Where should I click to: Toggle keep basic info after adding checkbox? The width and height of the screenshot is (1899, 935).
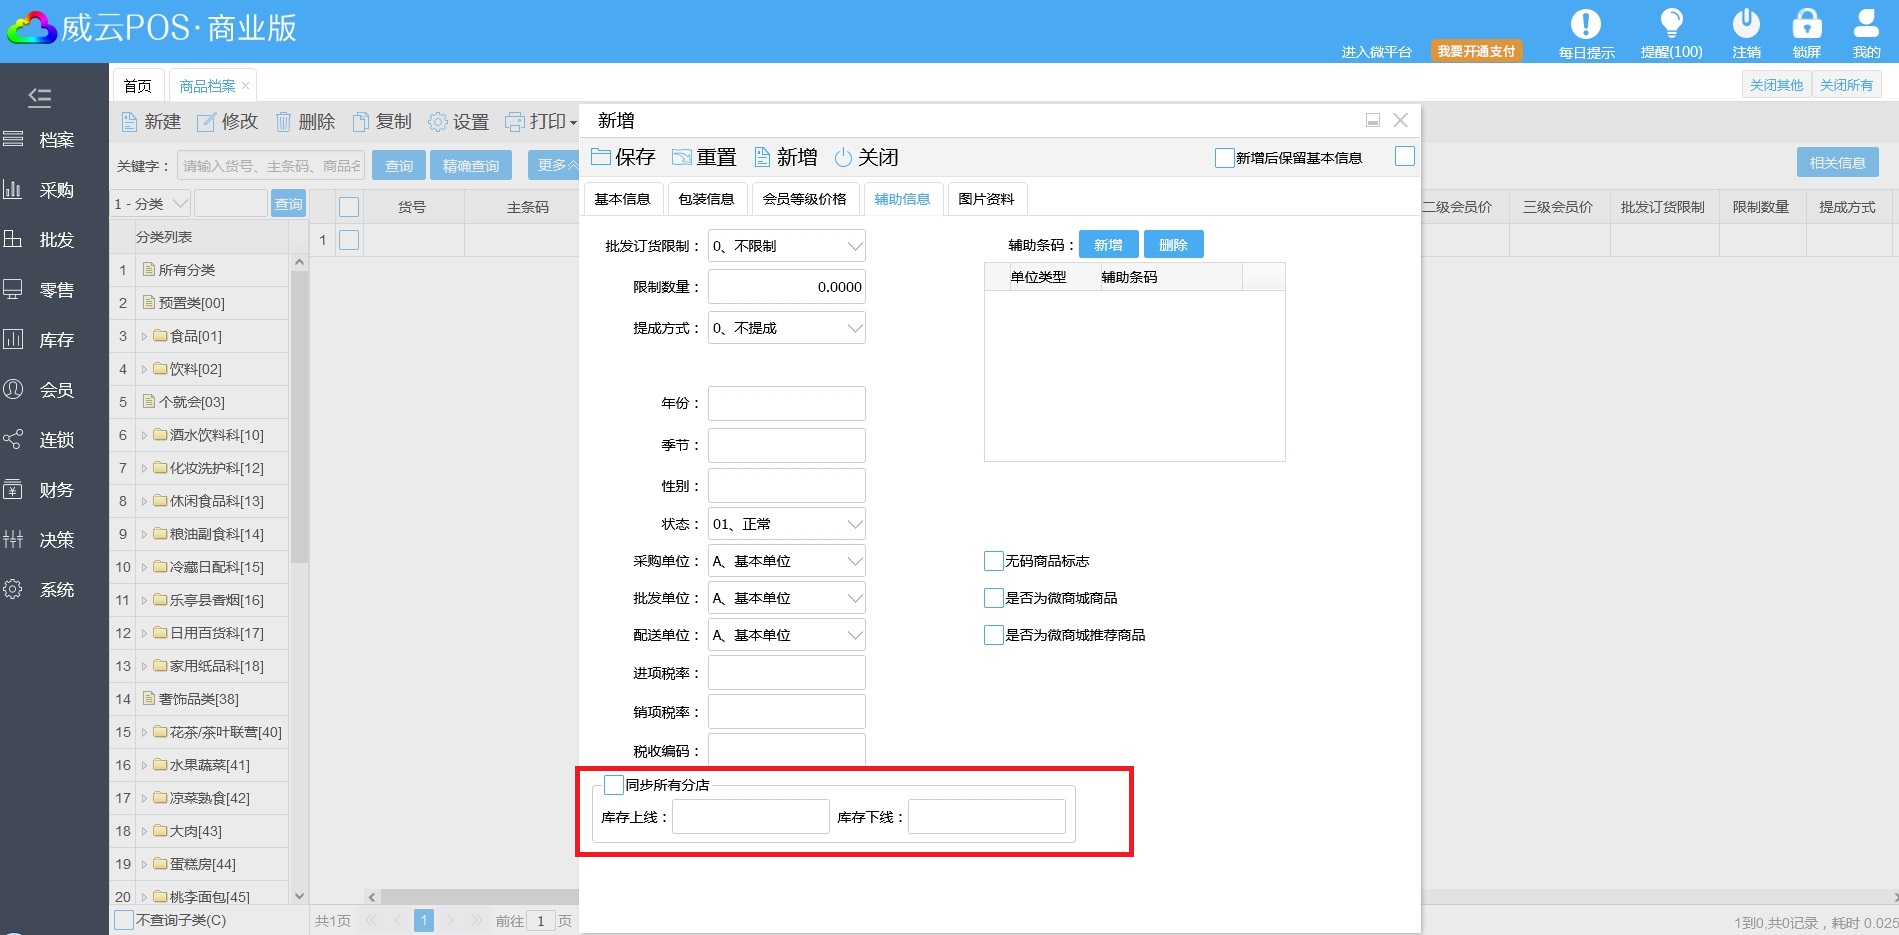click(x=1224, y=158)
